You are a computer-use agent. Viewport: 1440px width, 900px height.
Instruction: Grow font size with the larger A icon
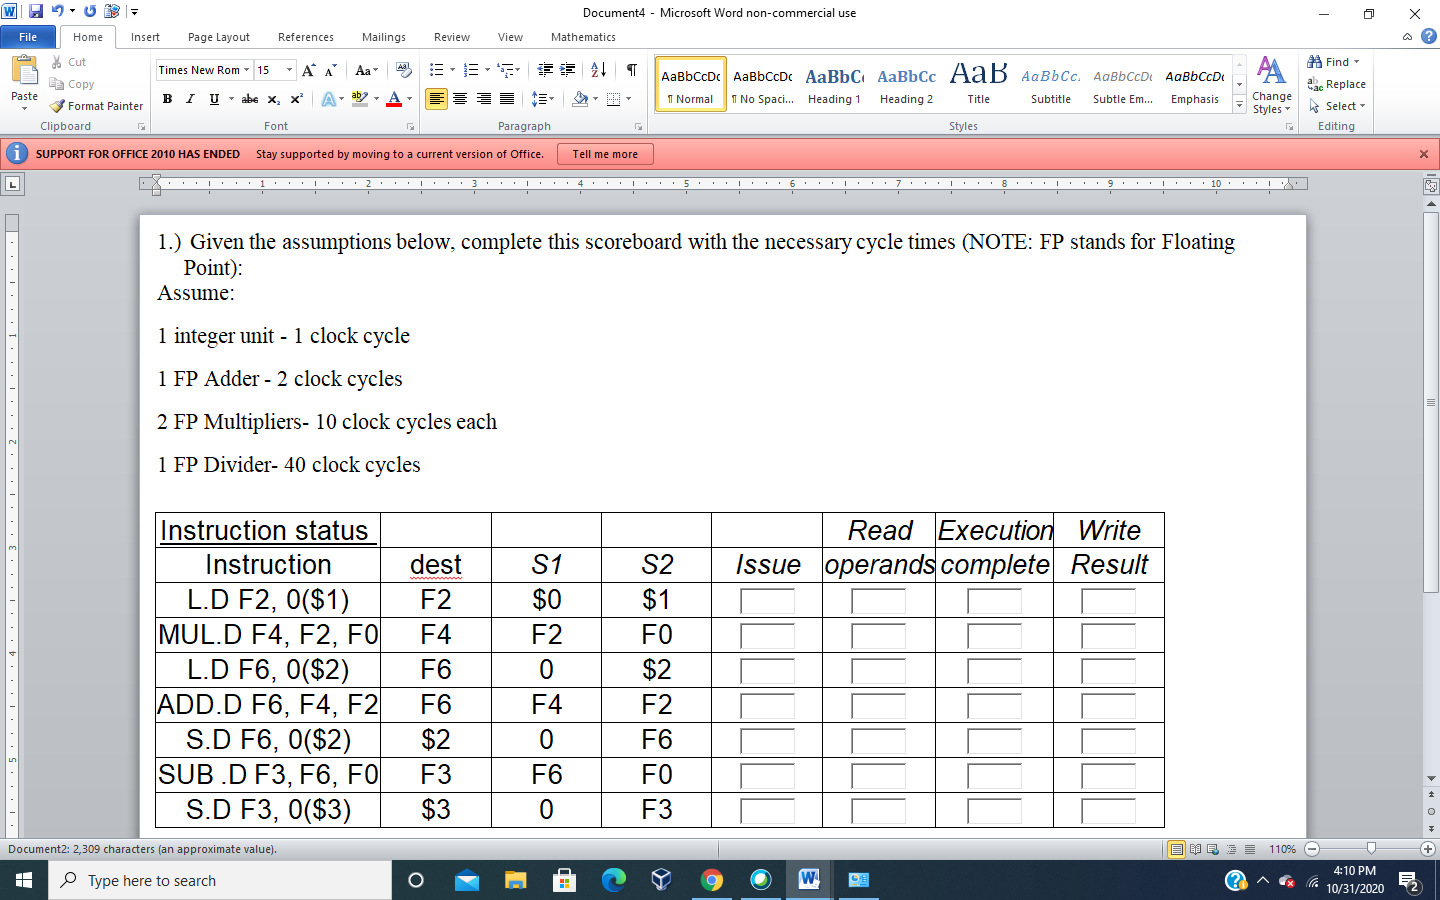309,70
